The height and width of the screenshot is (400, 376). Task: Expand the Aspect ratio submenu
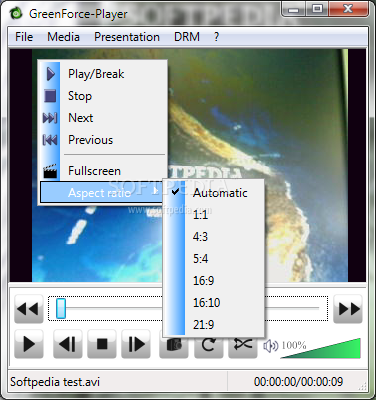point(102,192)
